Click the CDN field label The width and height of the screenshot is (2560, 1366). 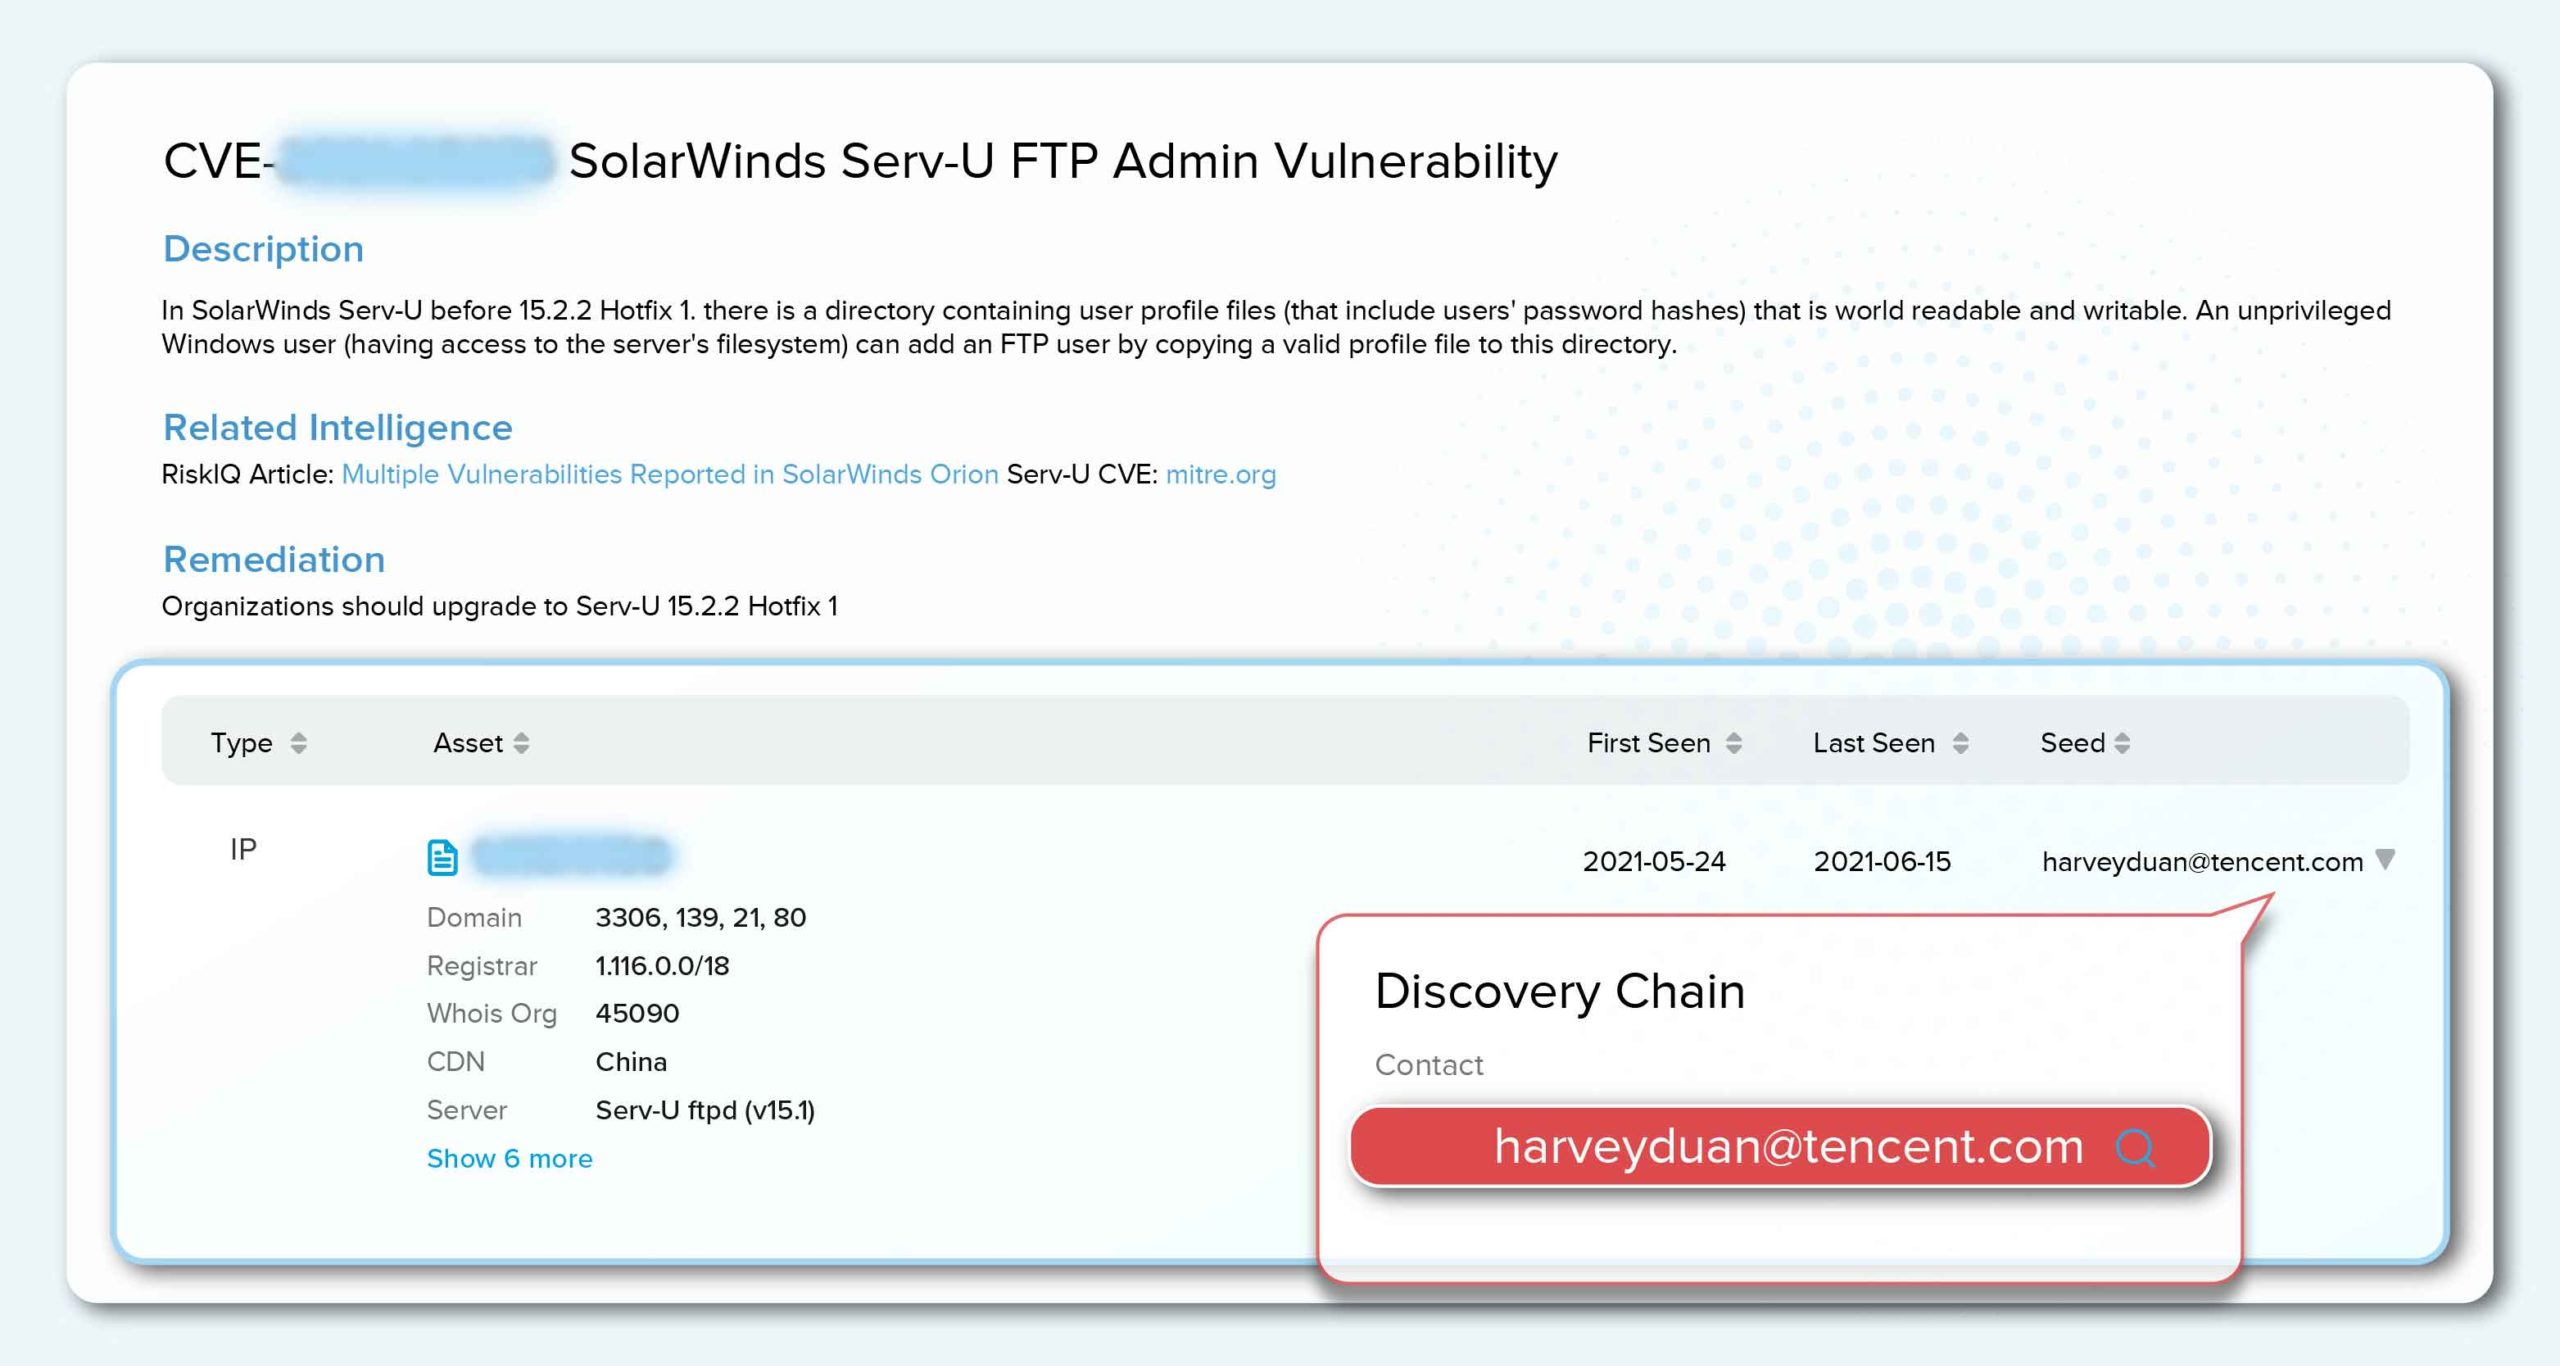[455, 1062]
